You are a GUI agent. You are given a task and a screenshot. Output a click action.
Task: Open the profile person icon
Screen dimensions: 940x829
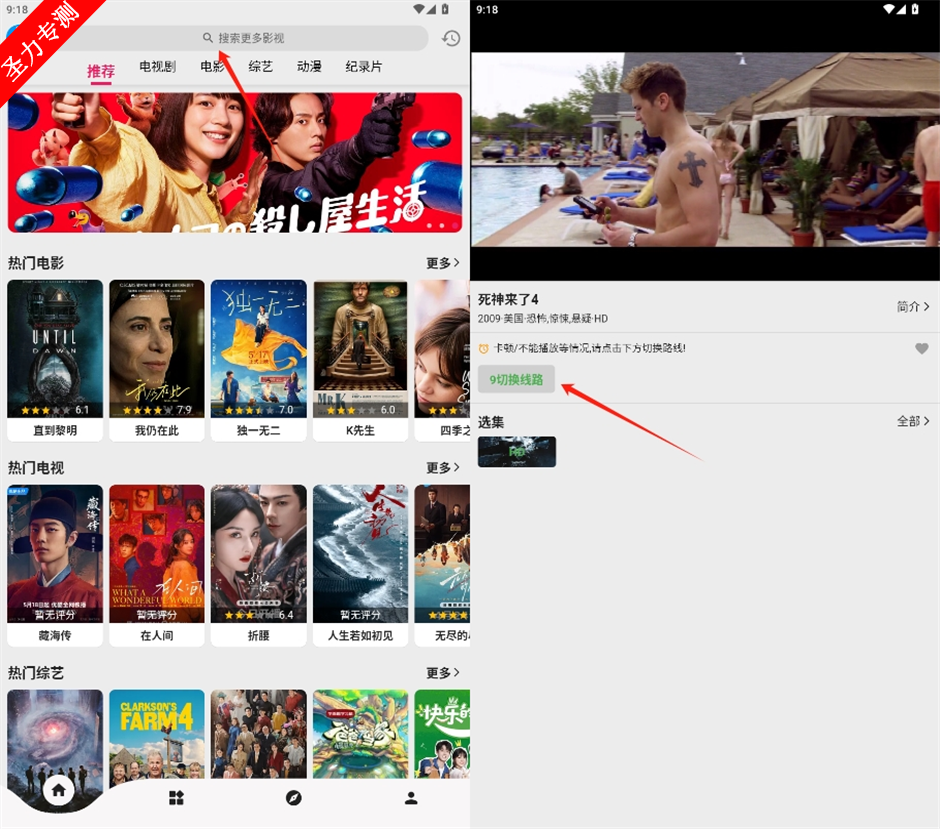pos(411,798)
